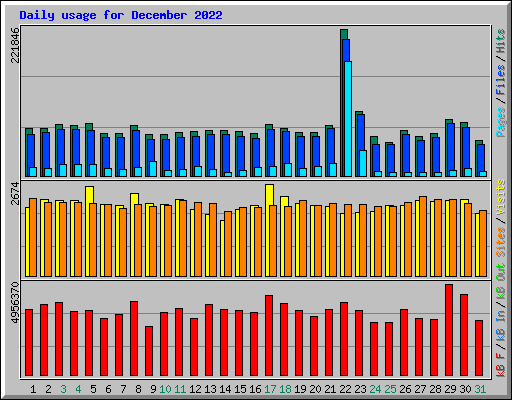Click the orange sites bar for day 1
The width and height of the screenshot is (512, 400).
pos(33,237)
